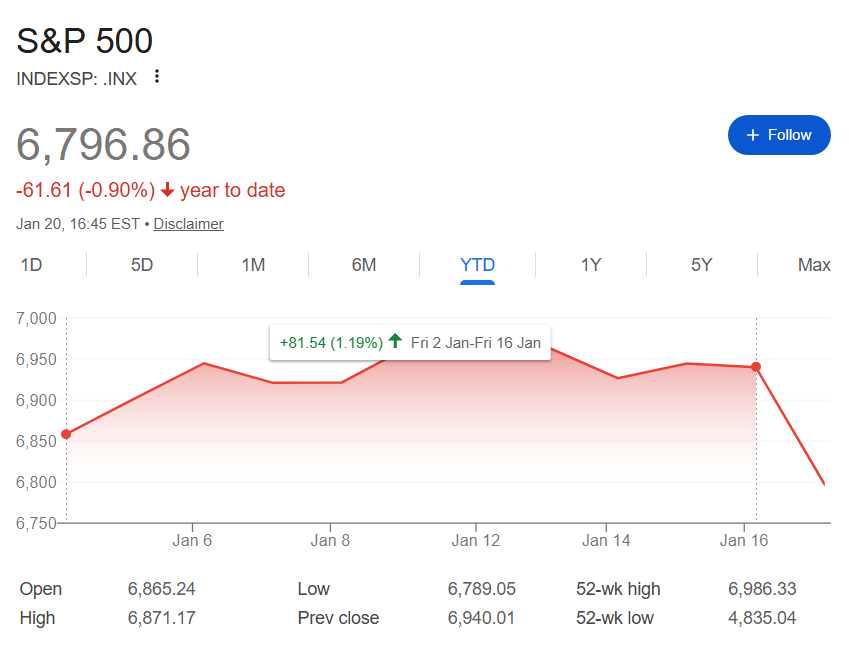Click the red data point marker near Jan 16
Screen dimensions: 849x666
pyautogui.click(x=756, y=367)
